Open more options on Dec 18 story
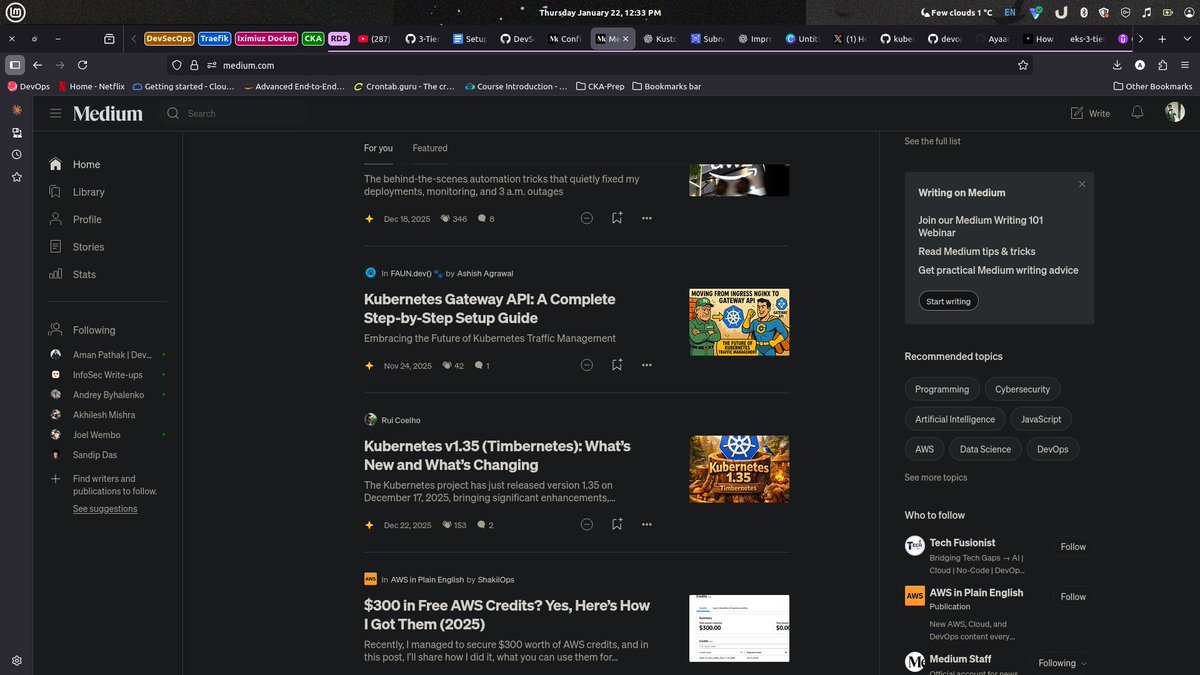Viewport: 1200px width, 675px height. [x=647, y=218]
